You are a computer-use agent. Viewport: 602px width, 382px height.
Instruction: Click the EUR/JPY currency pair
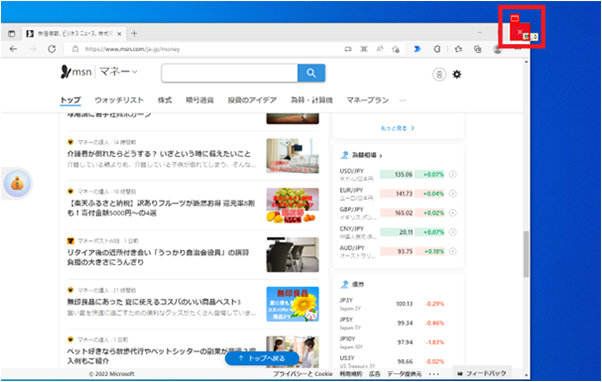(352, 190)
